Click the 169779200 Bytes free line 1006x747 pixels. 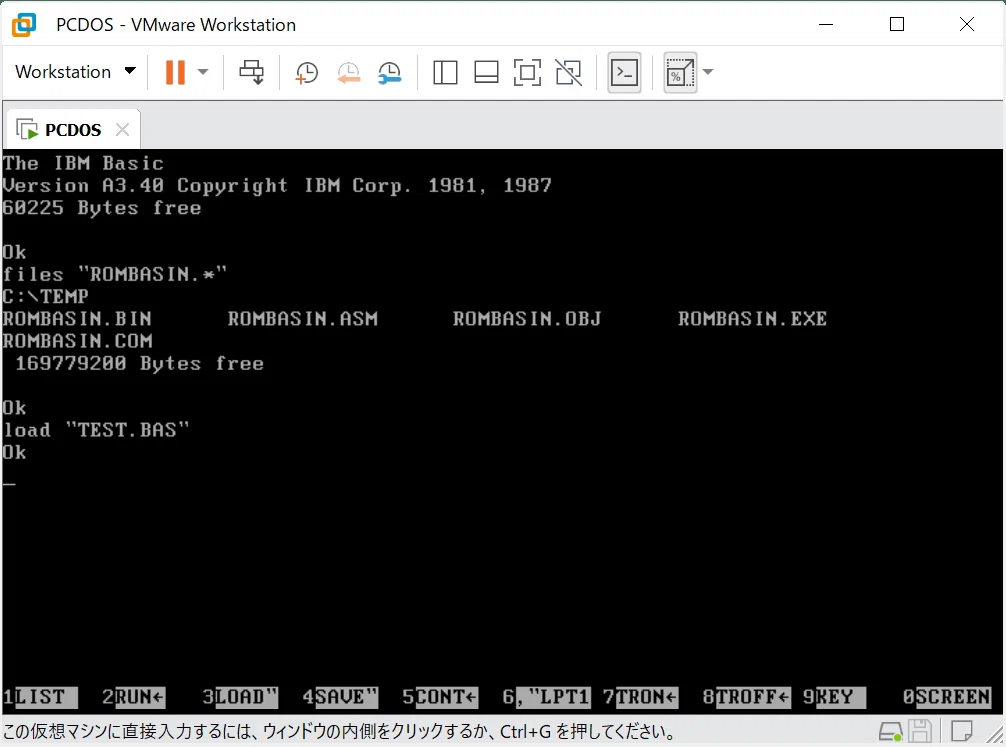pos(139,363)
